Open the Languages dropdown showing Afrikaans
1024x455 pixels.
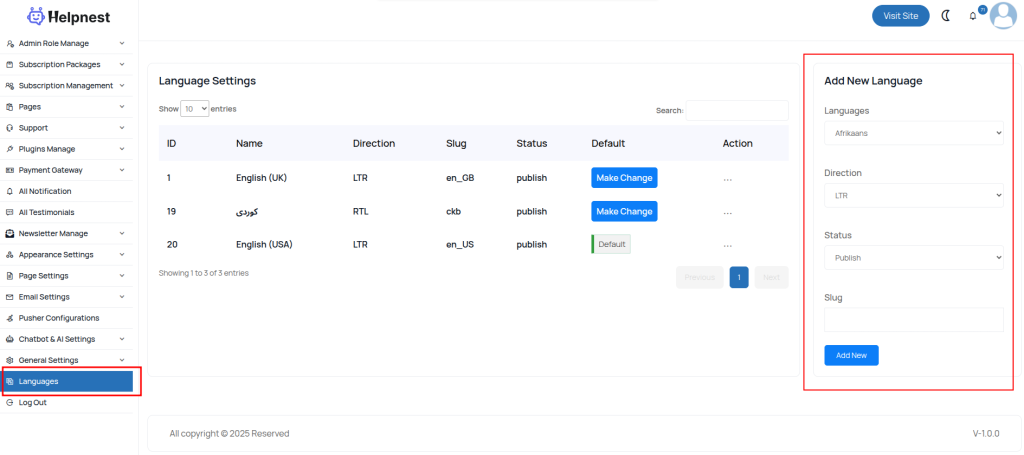[913, 133]
